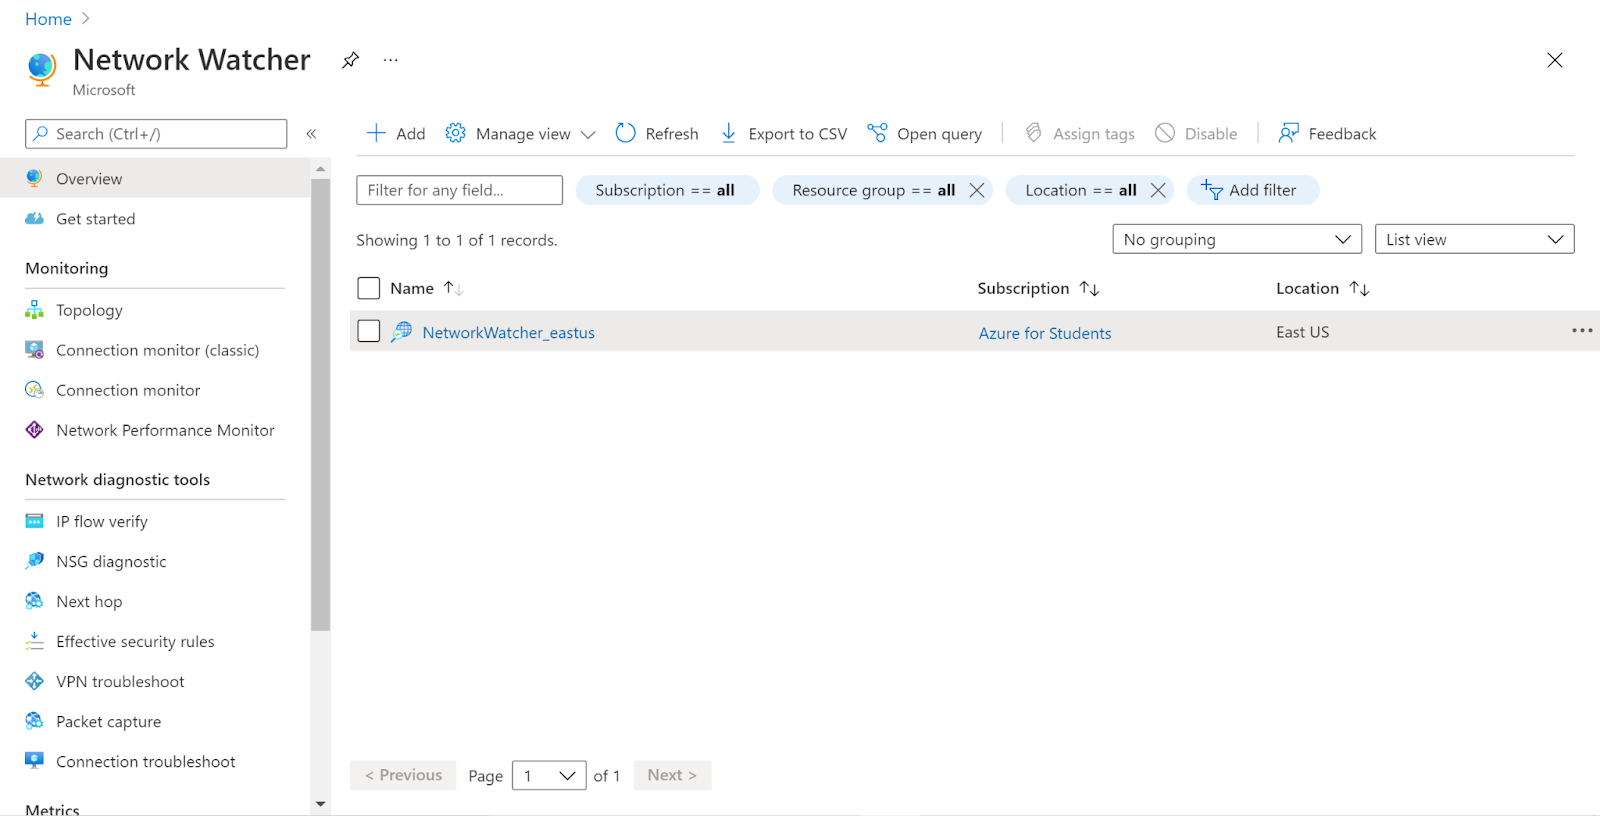Image resolution: width=1600 pixels, height=816 pixels.
Task: Check the NetworkWatcher_eastus row checkbox
Action: pyautogui.click(x=369, y=331)
